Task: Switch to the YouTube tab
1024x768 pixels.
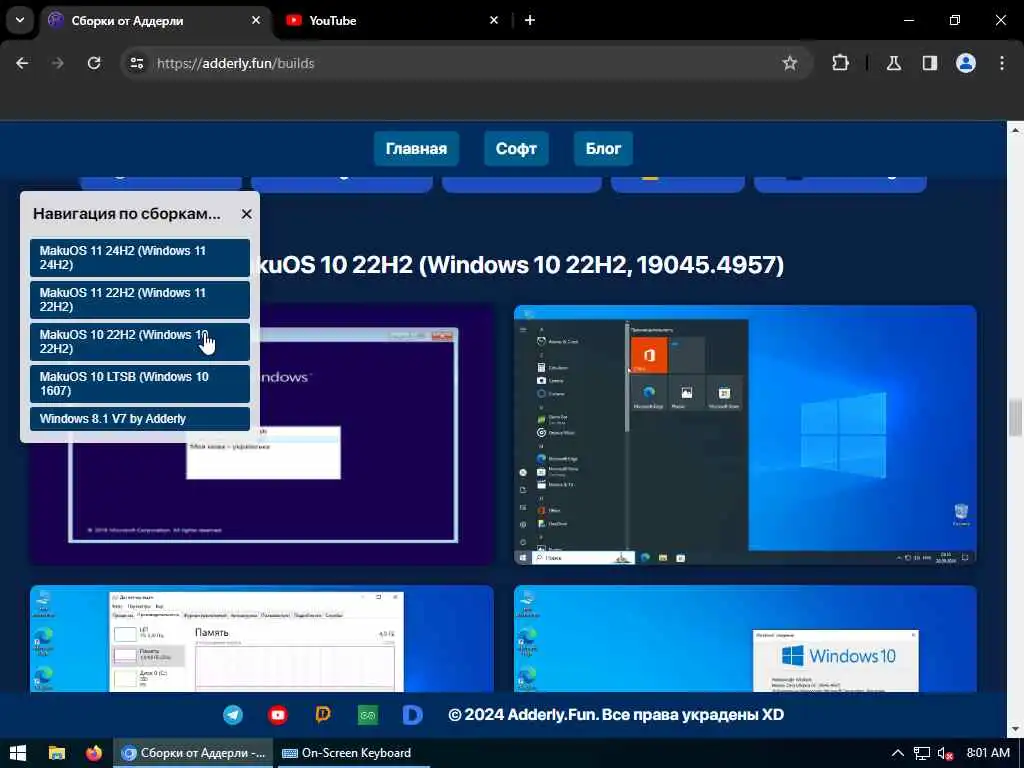Action: (391, 21)
